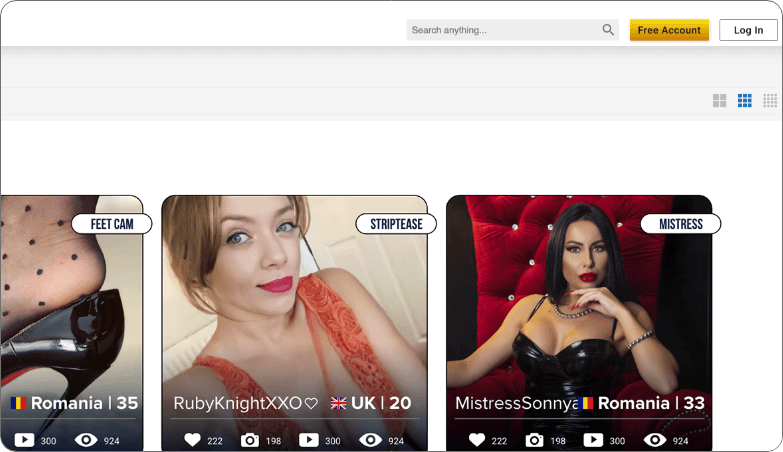Select the medium grid view layout
The width and height of the screenshot is (783, 452).
745,101
